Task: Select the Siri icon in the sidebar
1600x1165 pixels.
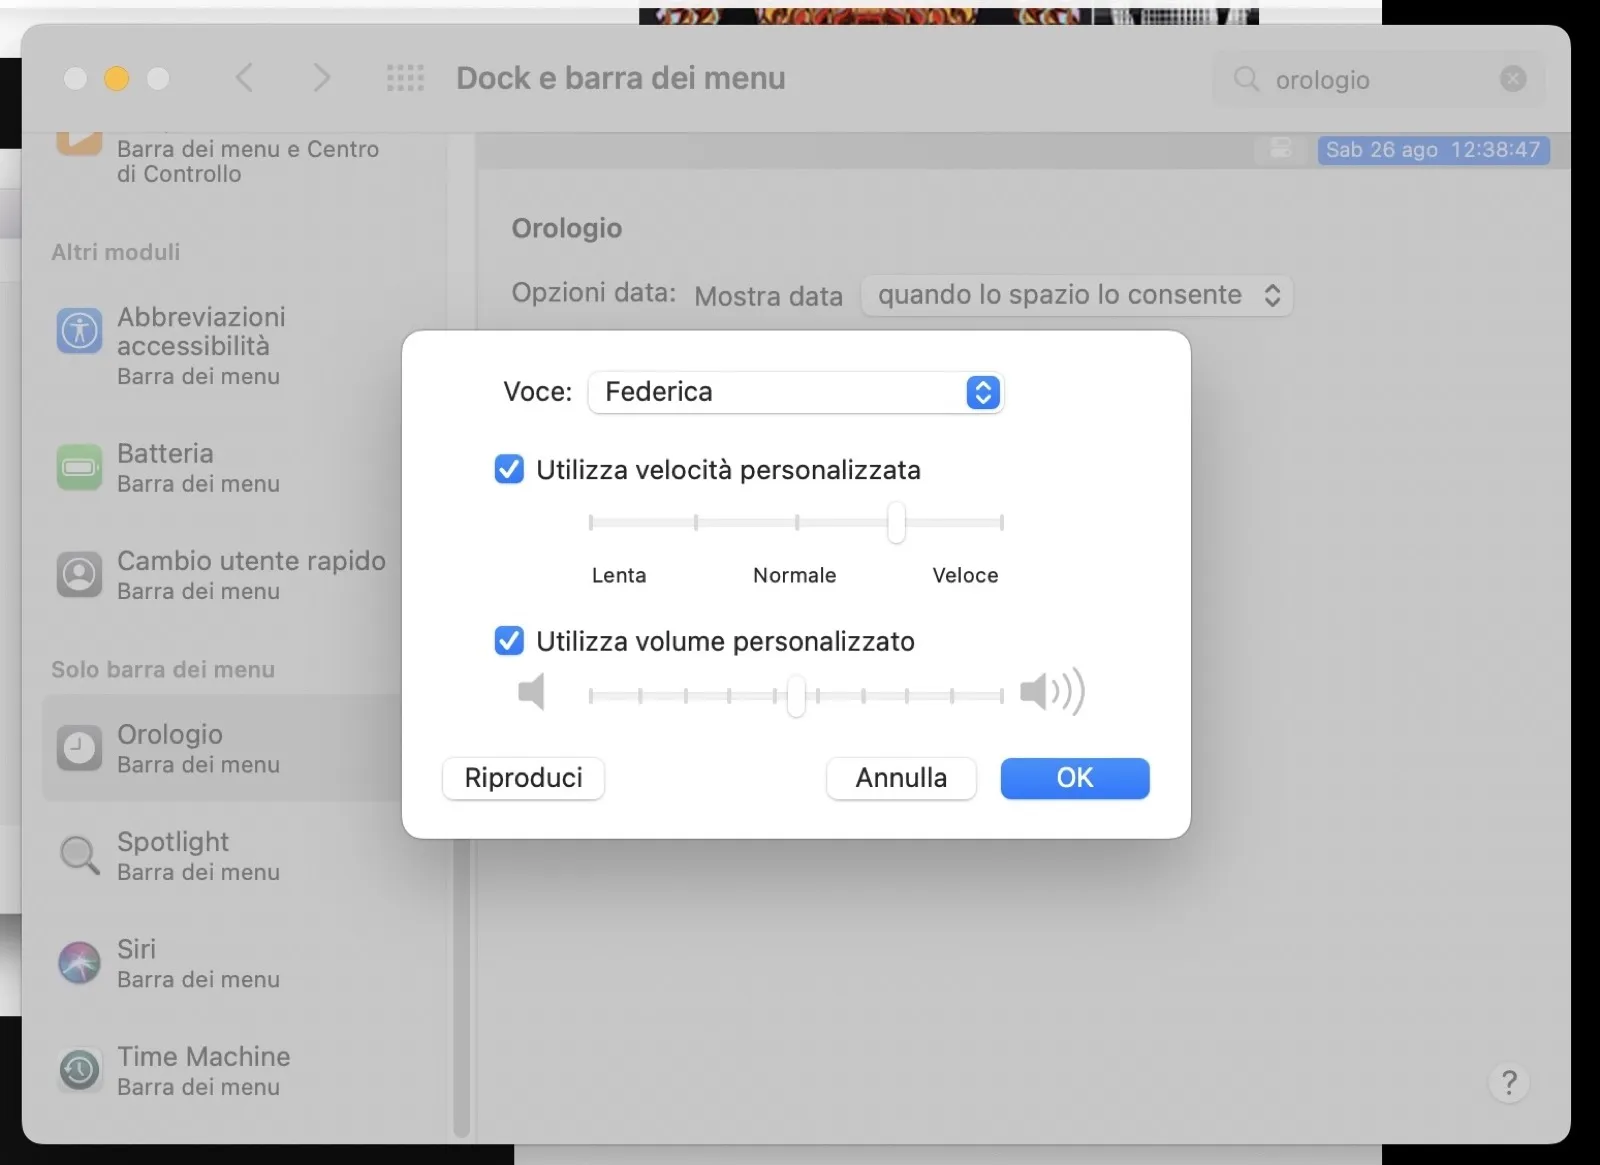Action: click(79, 963)
